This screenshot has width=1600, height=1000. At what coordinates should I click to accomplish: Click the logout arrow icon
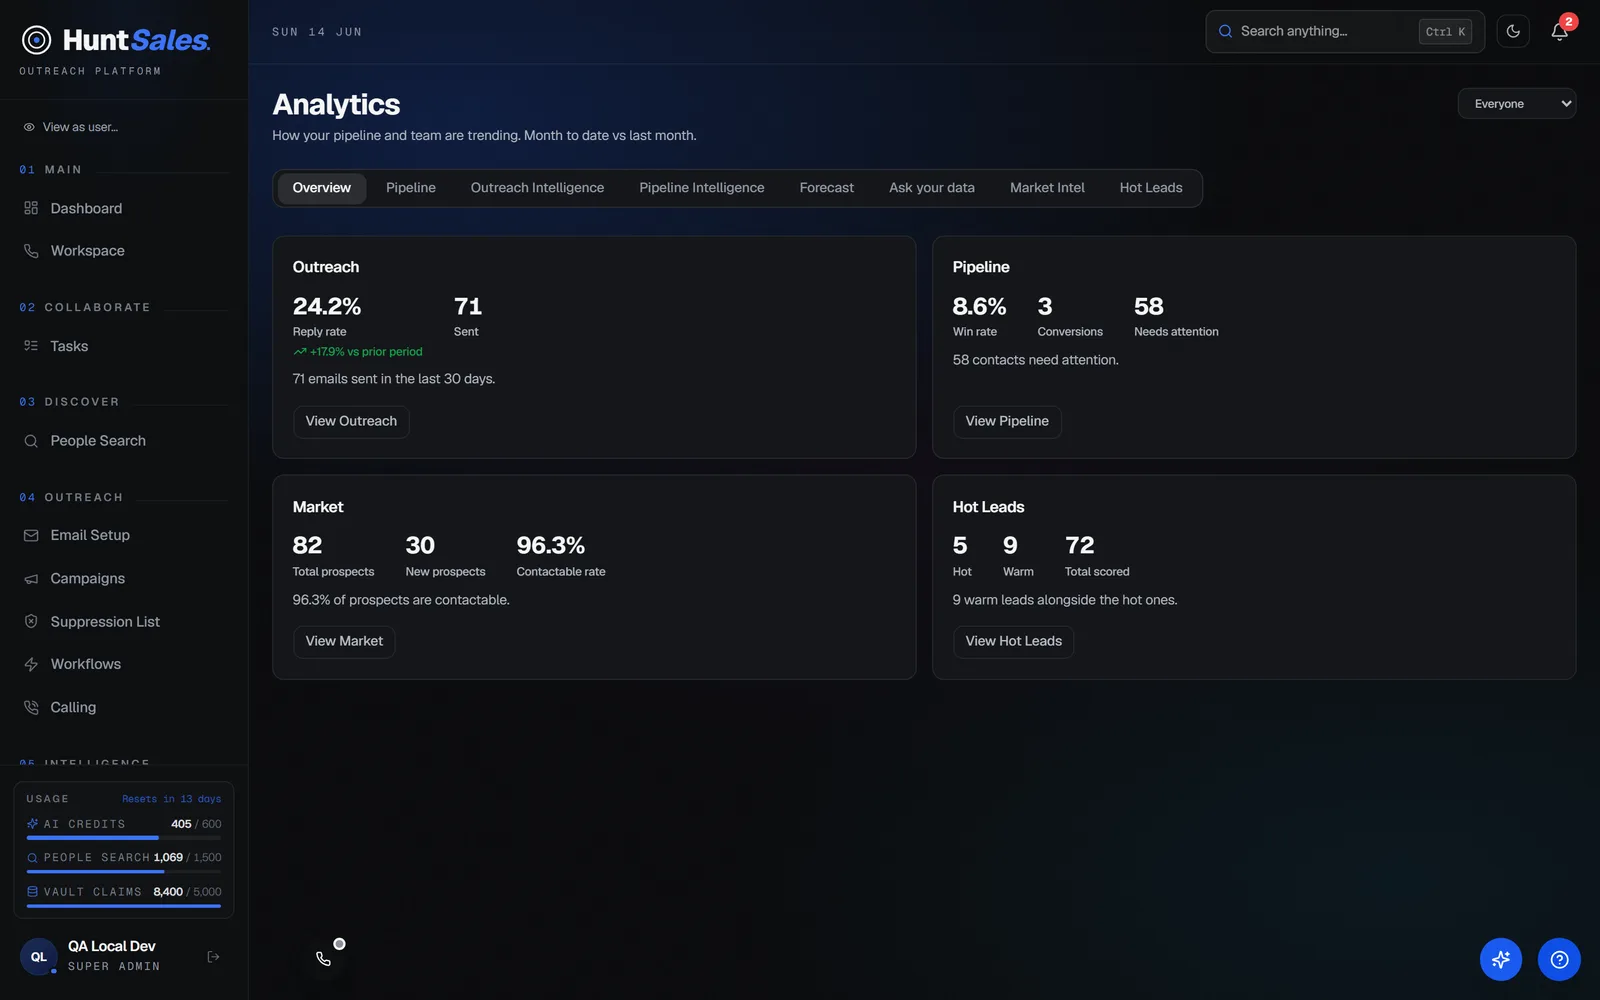[x=213, y=957]
